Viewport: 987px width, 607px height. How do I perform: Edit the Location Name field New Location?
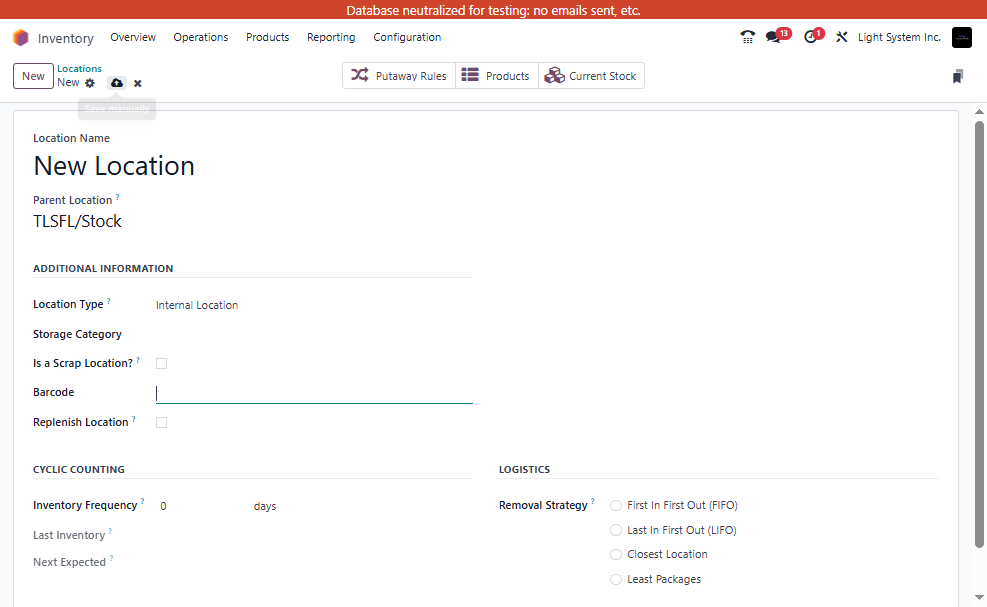coord(252,166)
